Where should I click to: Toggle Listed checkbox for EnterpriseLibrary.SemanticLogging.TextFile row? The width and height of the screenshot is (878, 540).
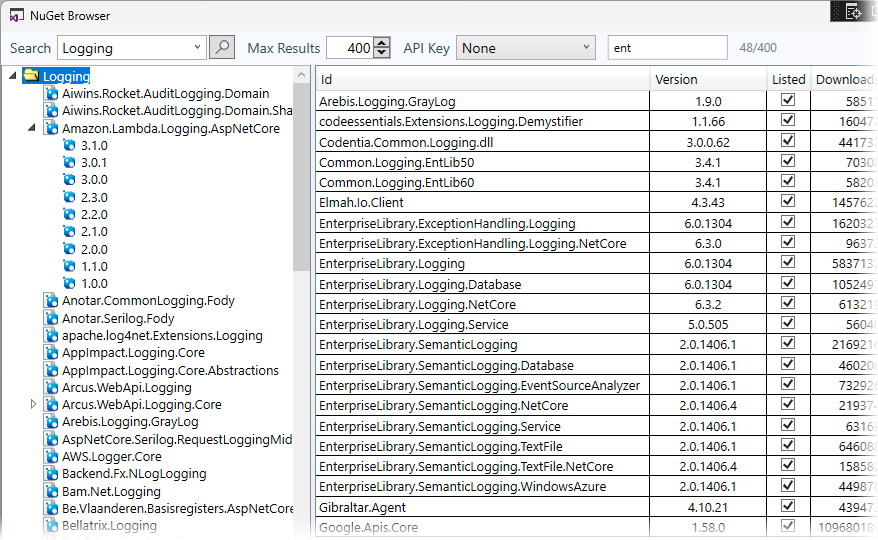(x=788, y=445)
